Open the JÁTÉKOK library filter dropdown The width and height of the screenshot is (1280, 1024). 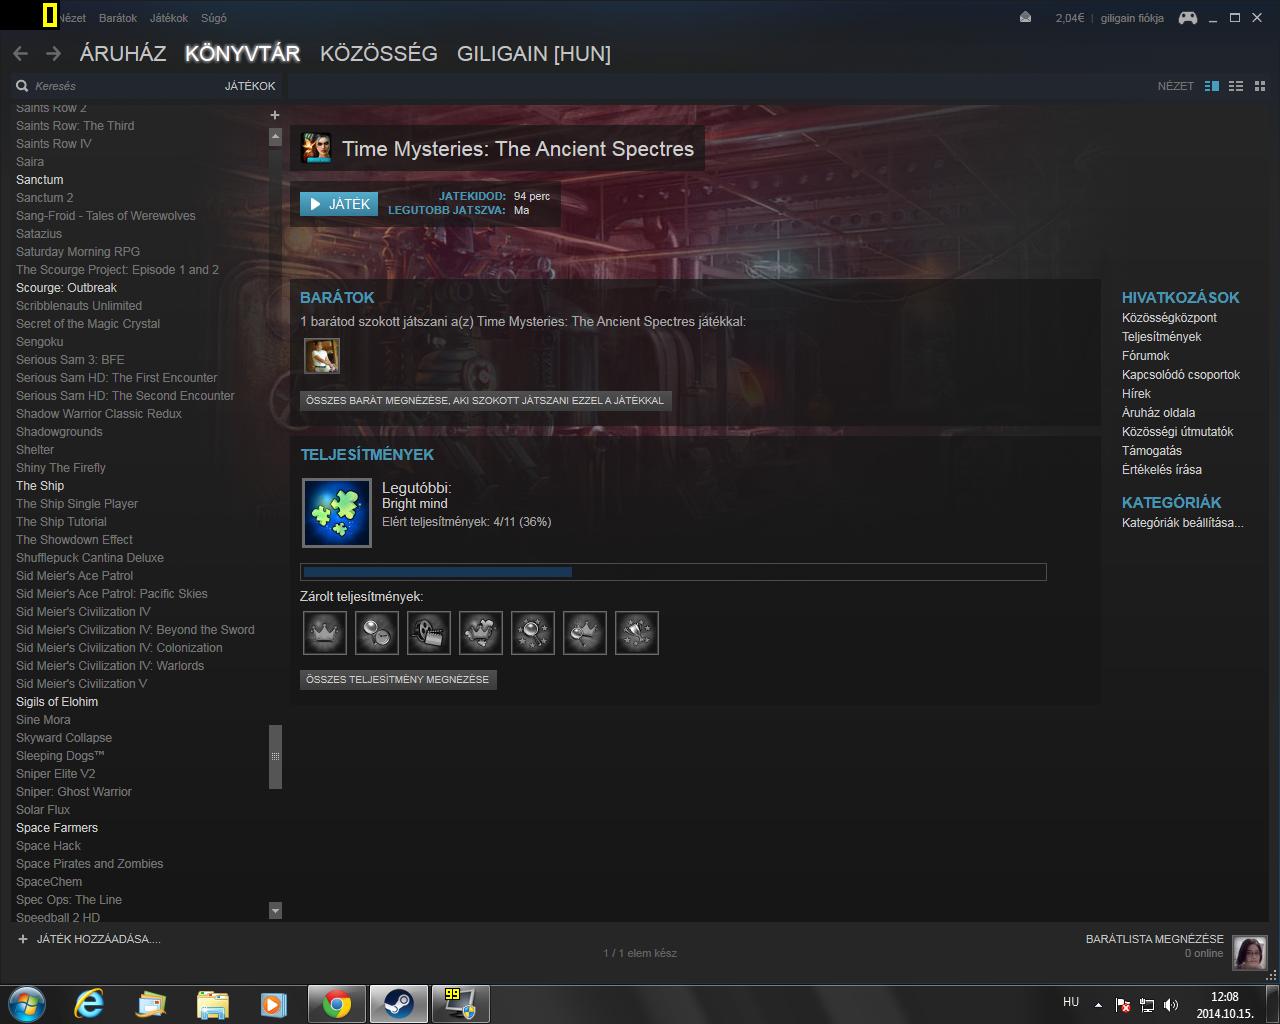click(250, 86)
